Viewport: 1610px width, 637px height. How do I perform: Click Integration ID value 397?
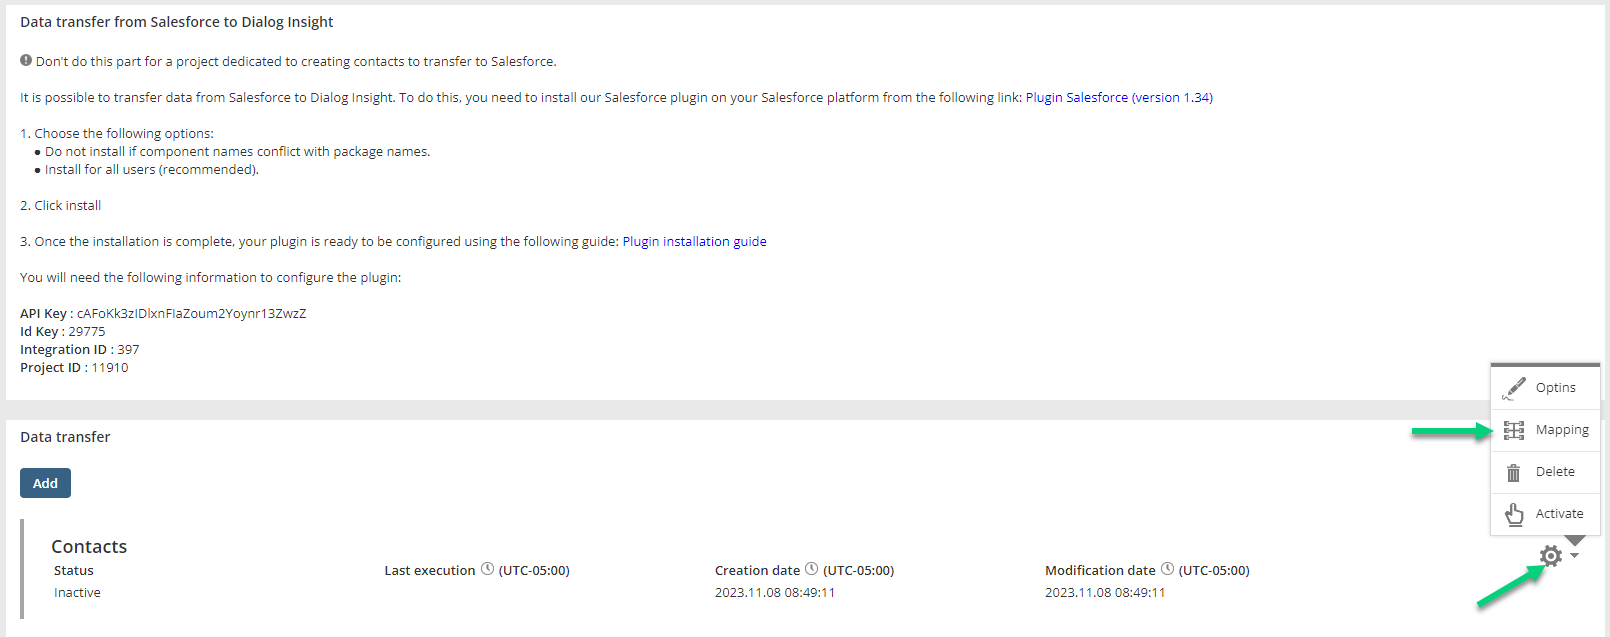tap(128, 350)
